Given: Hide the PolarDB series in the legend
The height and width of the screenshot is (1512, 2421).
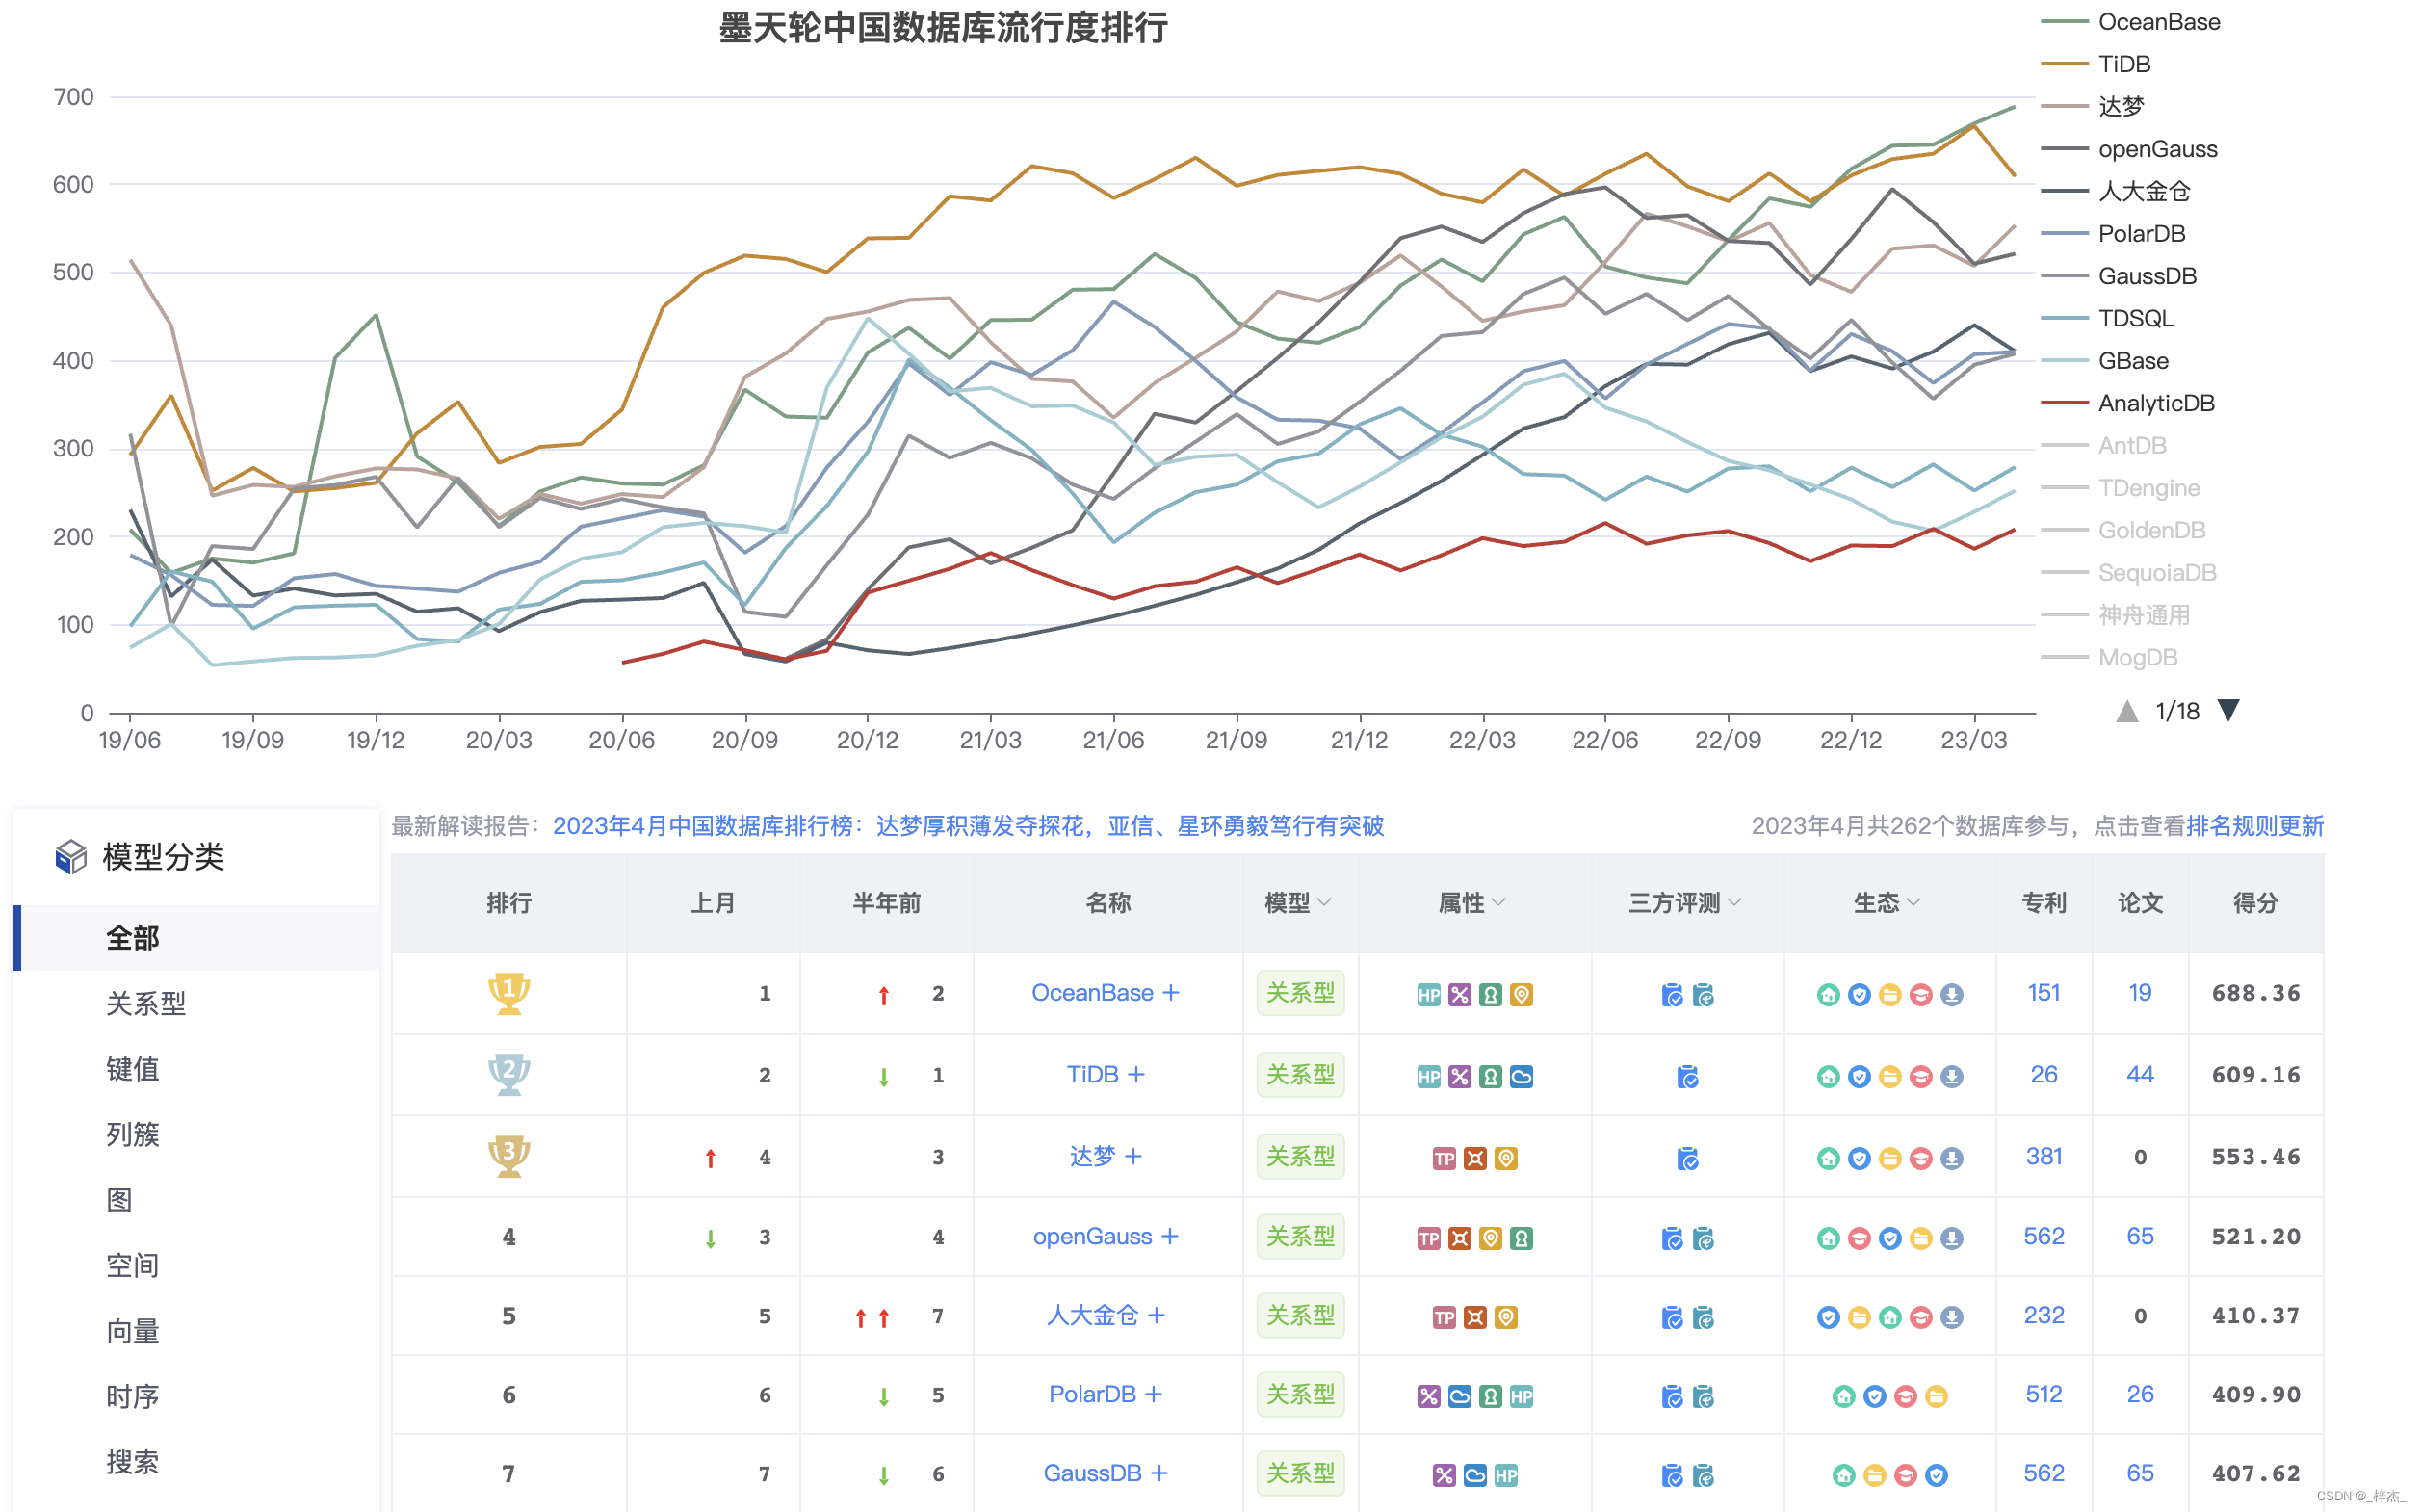Looking at the screenshot, I should [x=2114, y=234].
